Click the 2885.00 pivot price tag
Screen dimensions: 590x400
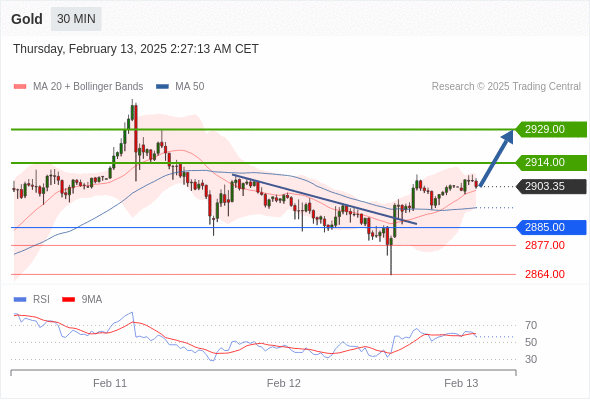point(550,227)
